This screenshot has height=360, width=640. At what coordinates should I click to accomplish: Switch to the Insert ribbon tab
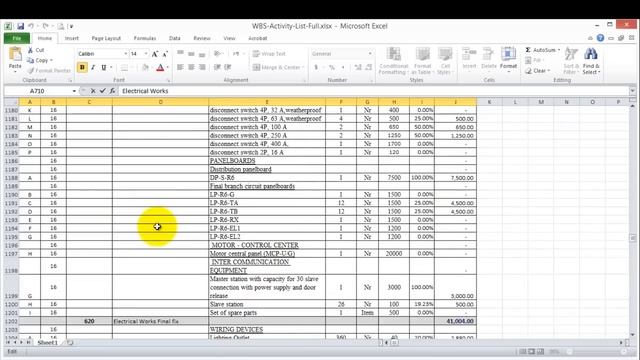(x=71, y=38)
